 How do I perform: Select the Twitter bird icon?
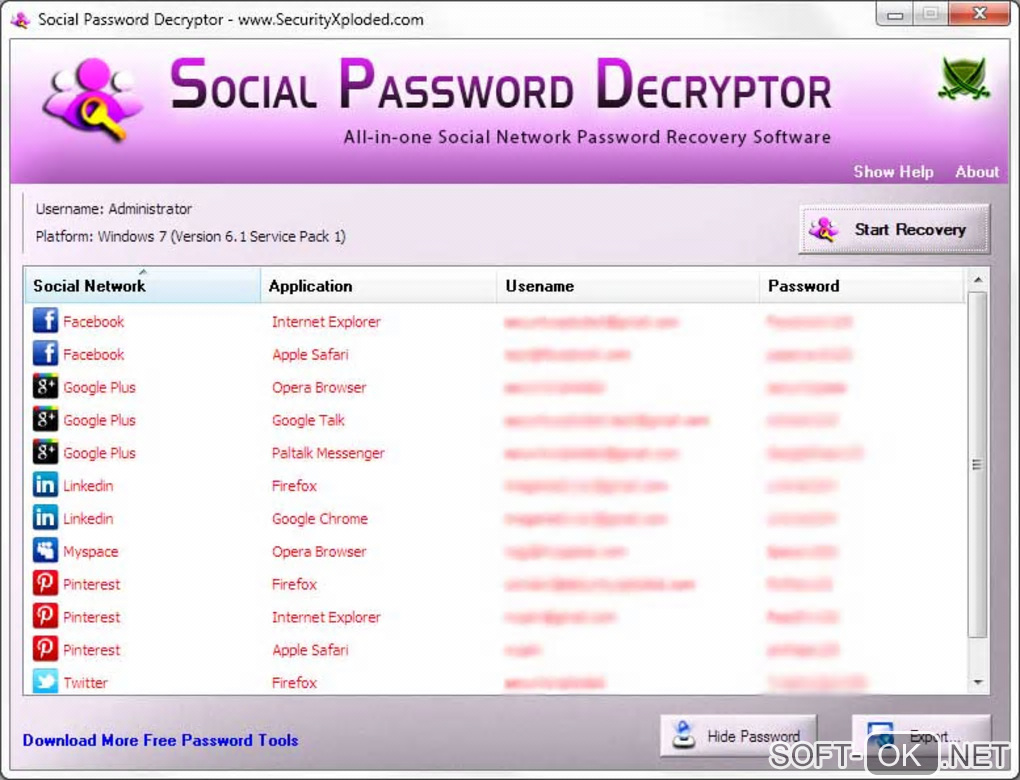[45, 681]
